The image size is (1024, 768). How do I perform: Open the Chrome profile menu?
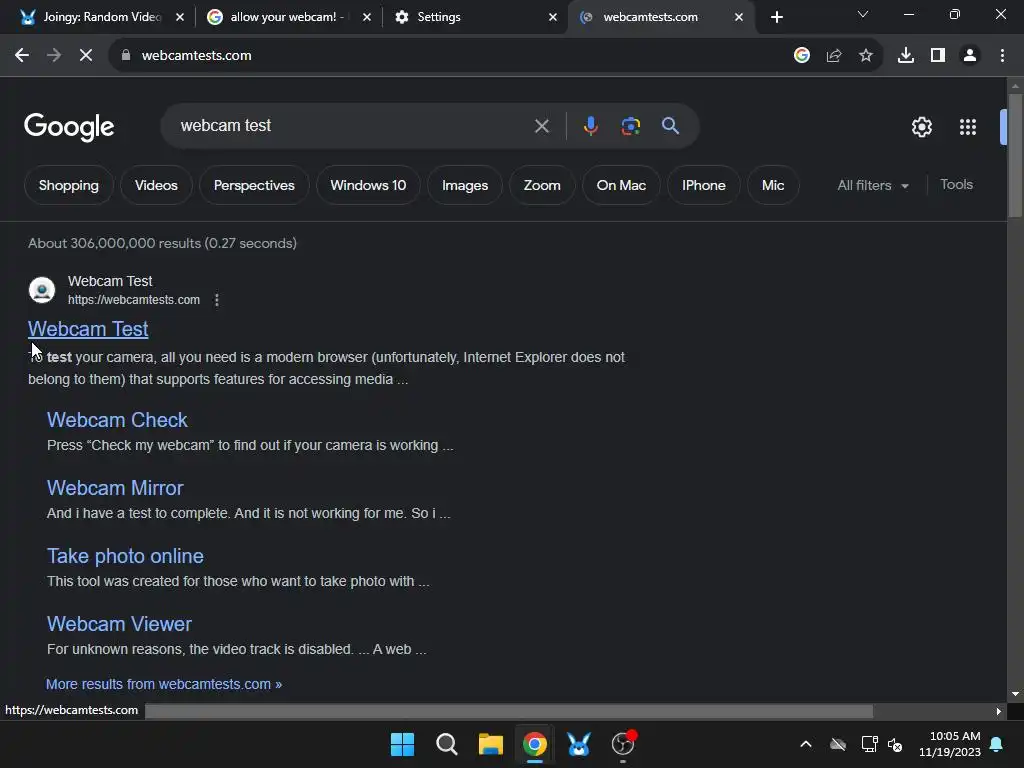970,56
